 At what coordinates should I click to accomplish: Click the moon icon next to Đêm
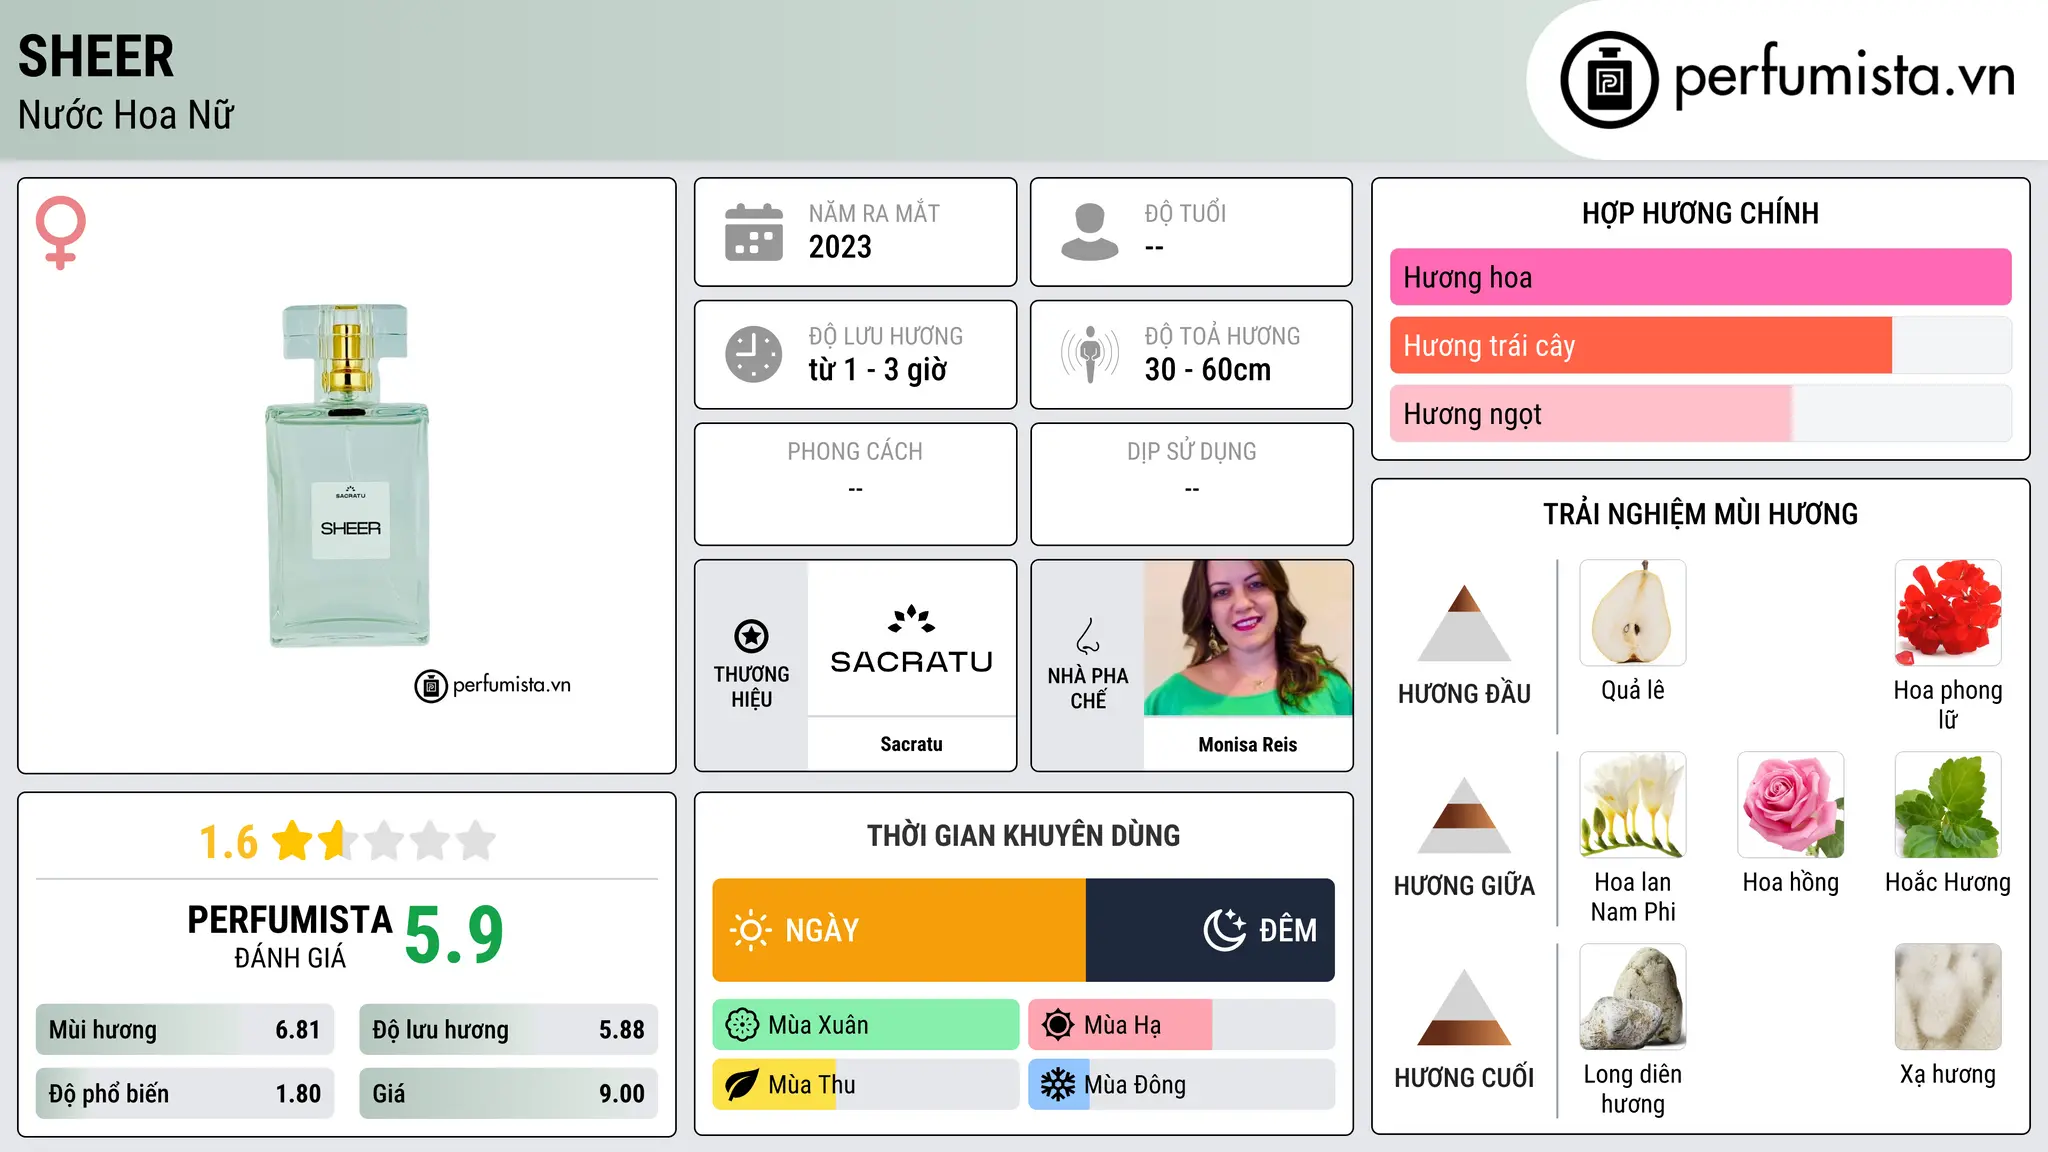[1225, 930]
